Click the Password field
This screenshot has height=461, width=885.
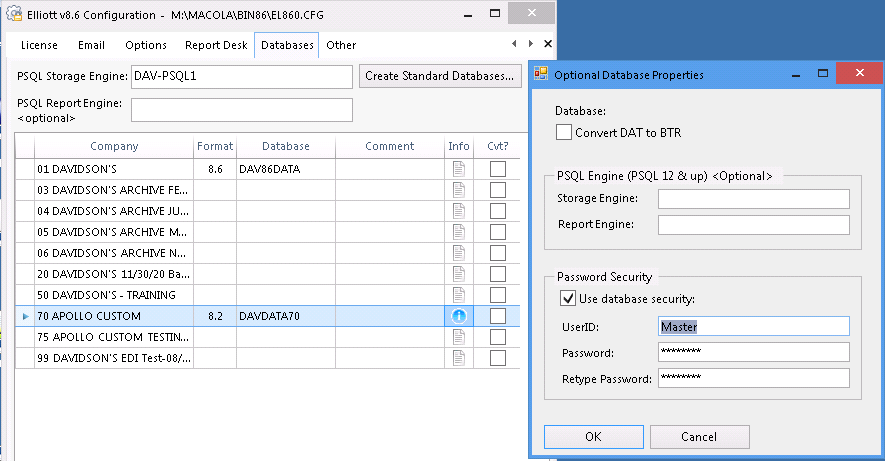pyautogui.click(x=753, y=352)
